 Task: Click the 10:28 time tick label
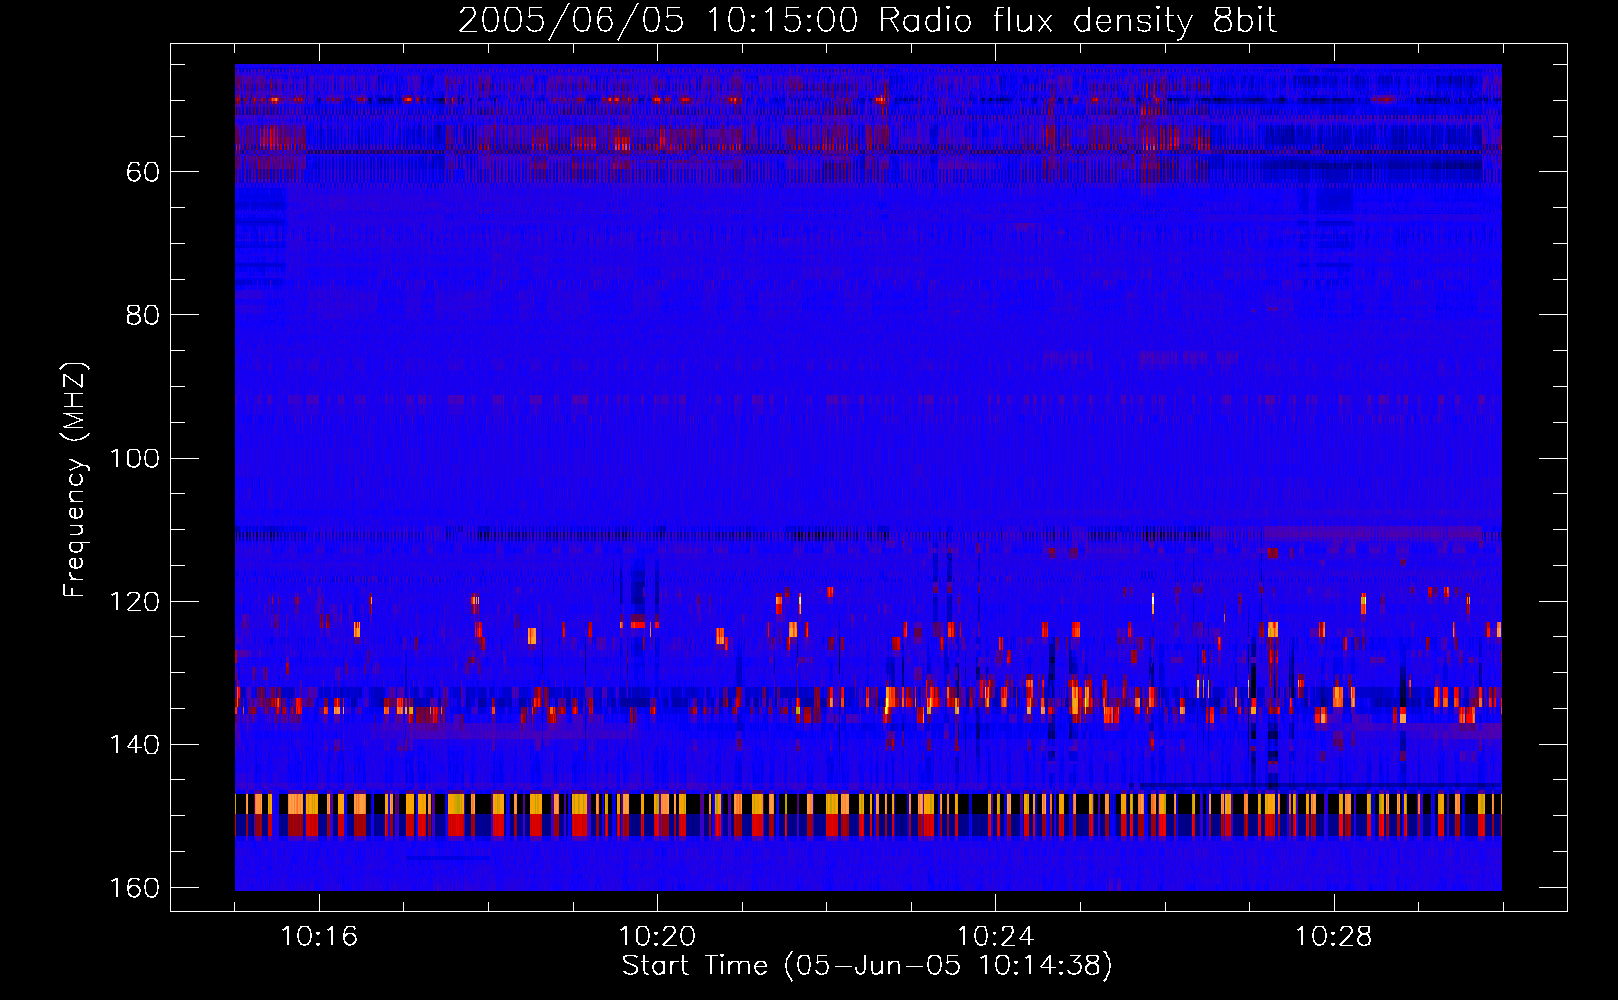click(x=1333, y=936)
